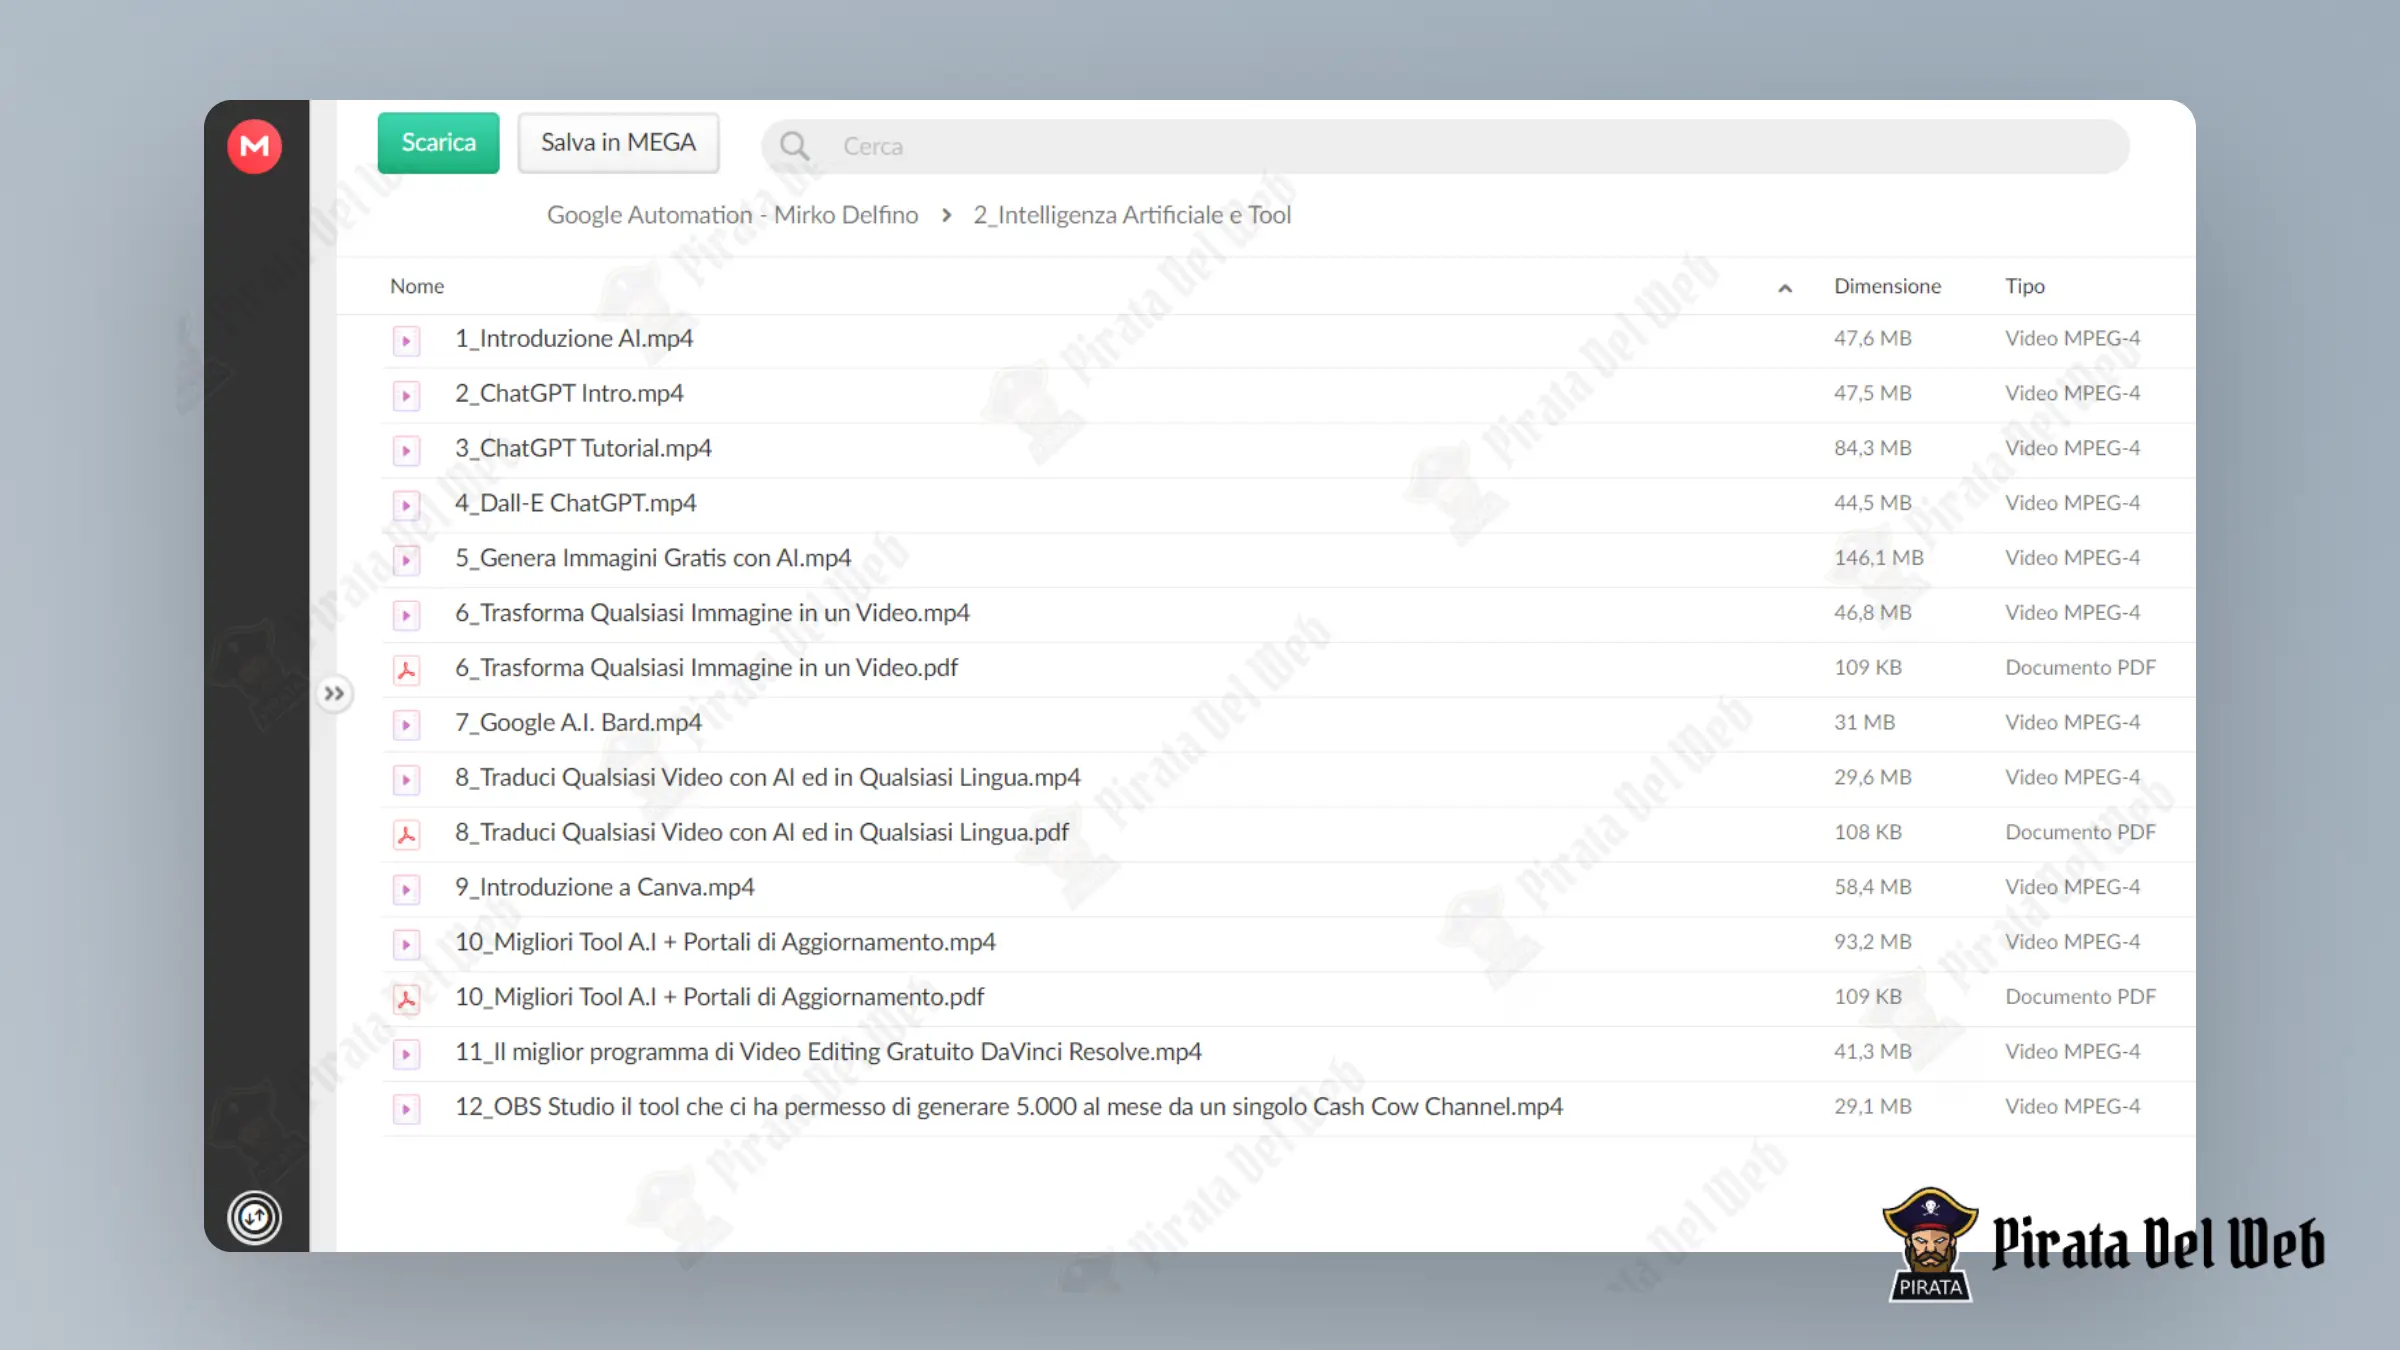2400x1350 pixels.
Task: Select 12_OBS Studio Cash Cow Channel.mp4 file
Action: pyautogui.click(x=1009, y=1107)
